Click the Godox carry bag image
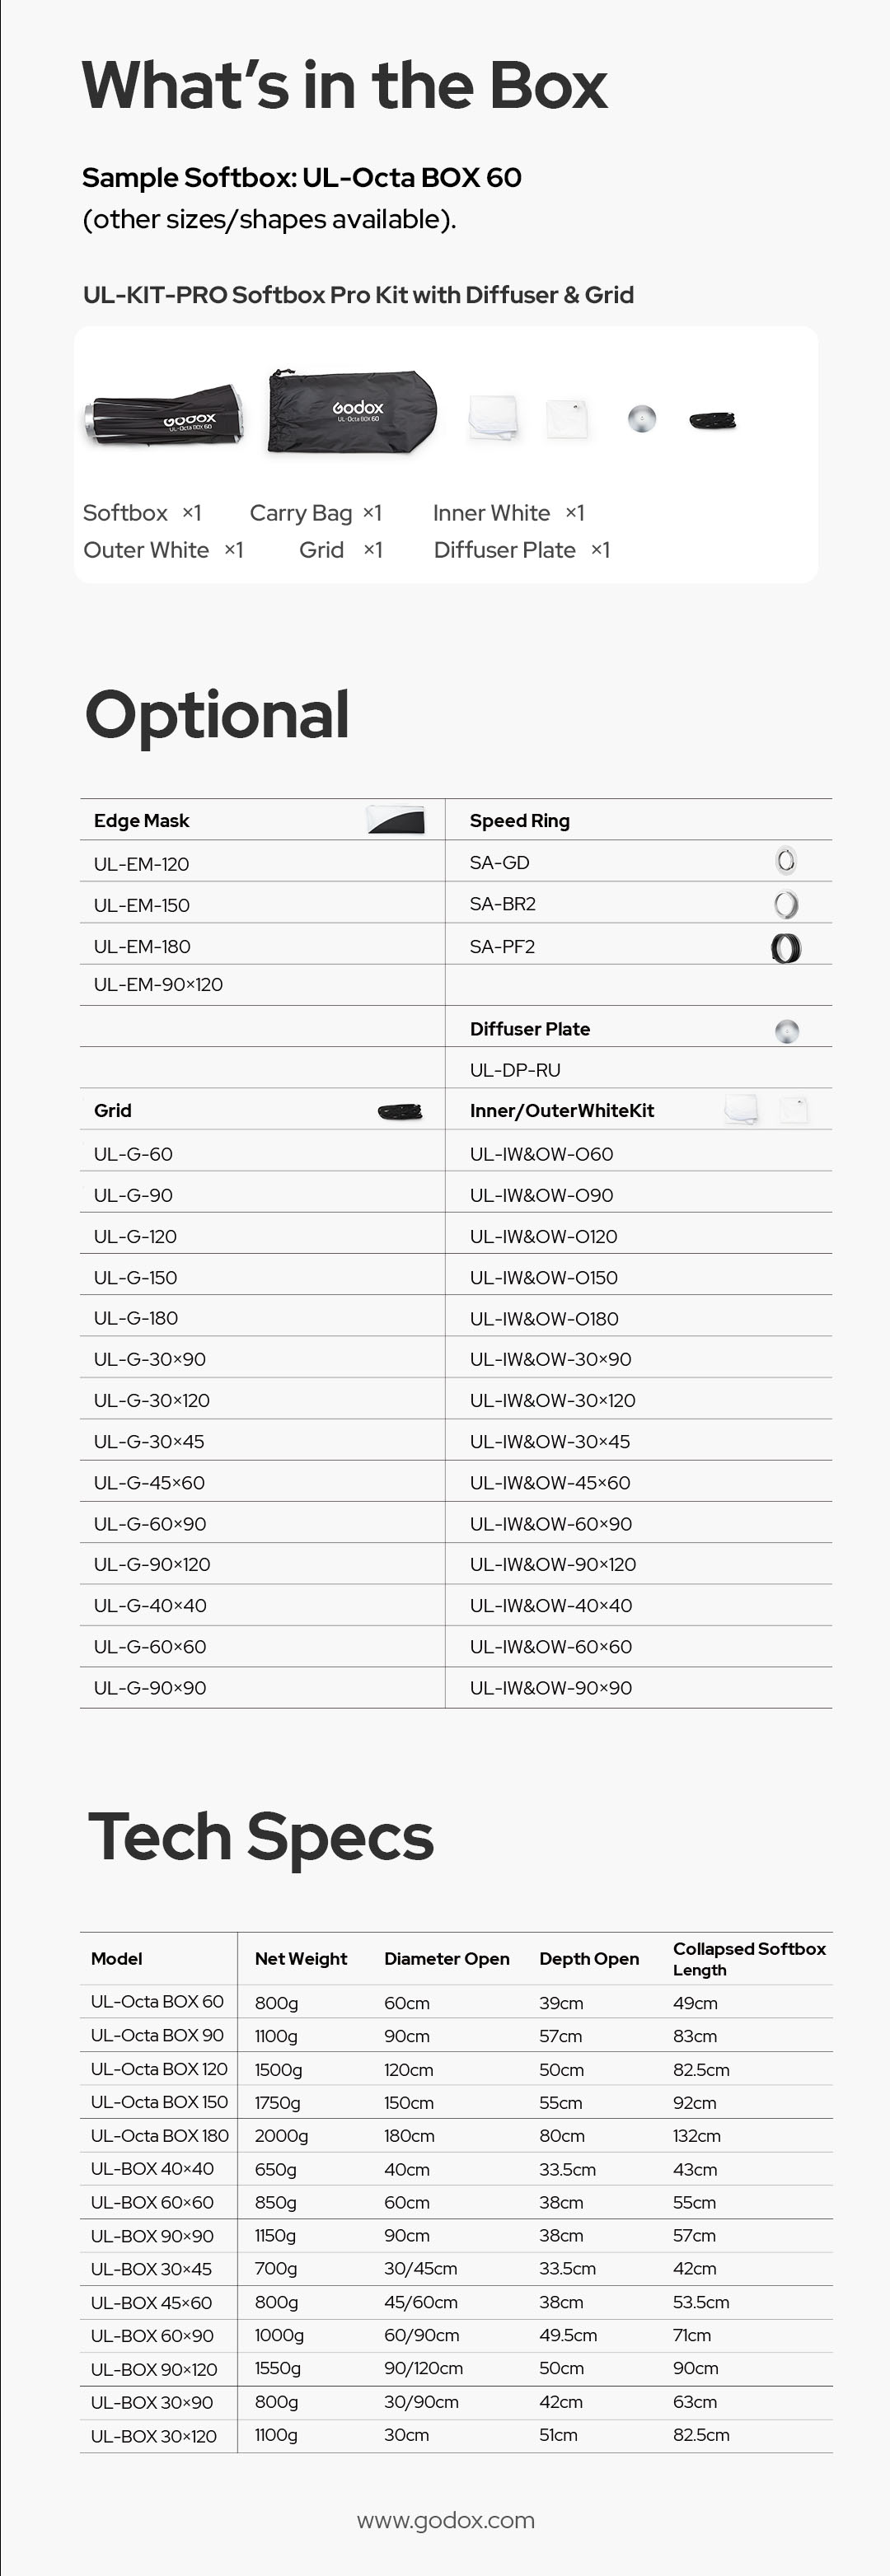The image size is (890, 2576). (x=352, y=411)
